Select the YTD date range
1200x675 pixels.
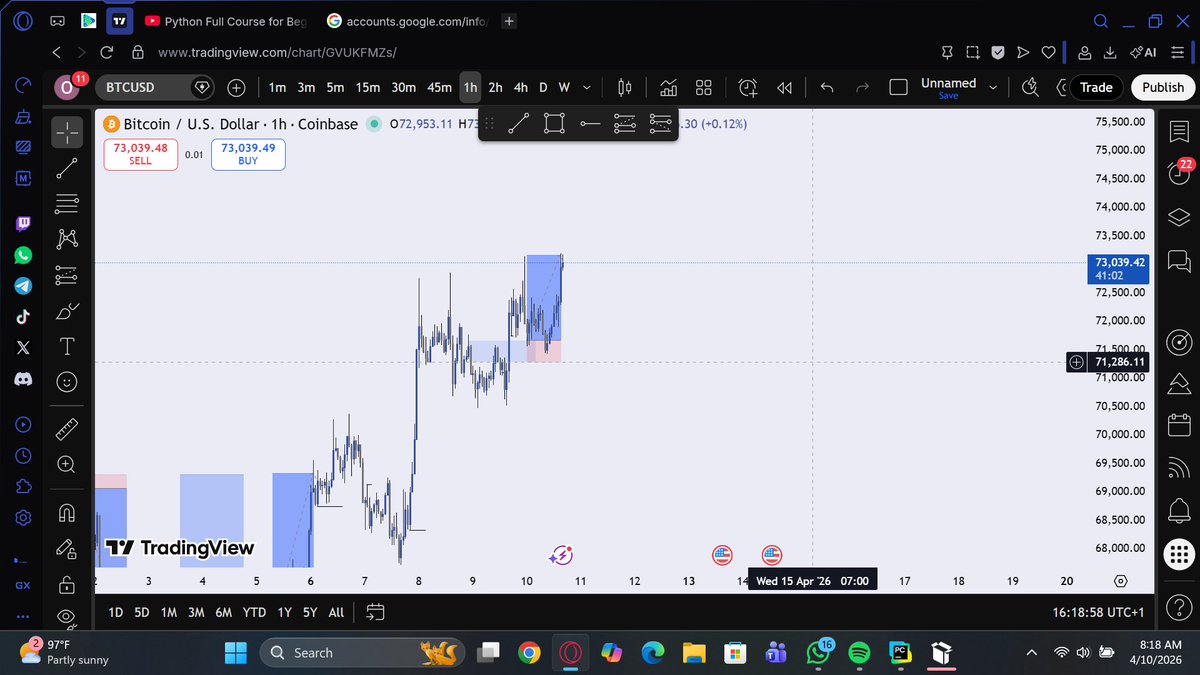tap(255, 612)
